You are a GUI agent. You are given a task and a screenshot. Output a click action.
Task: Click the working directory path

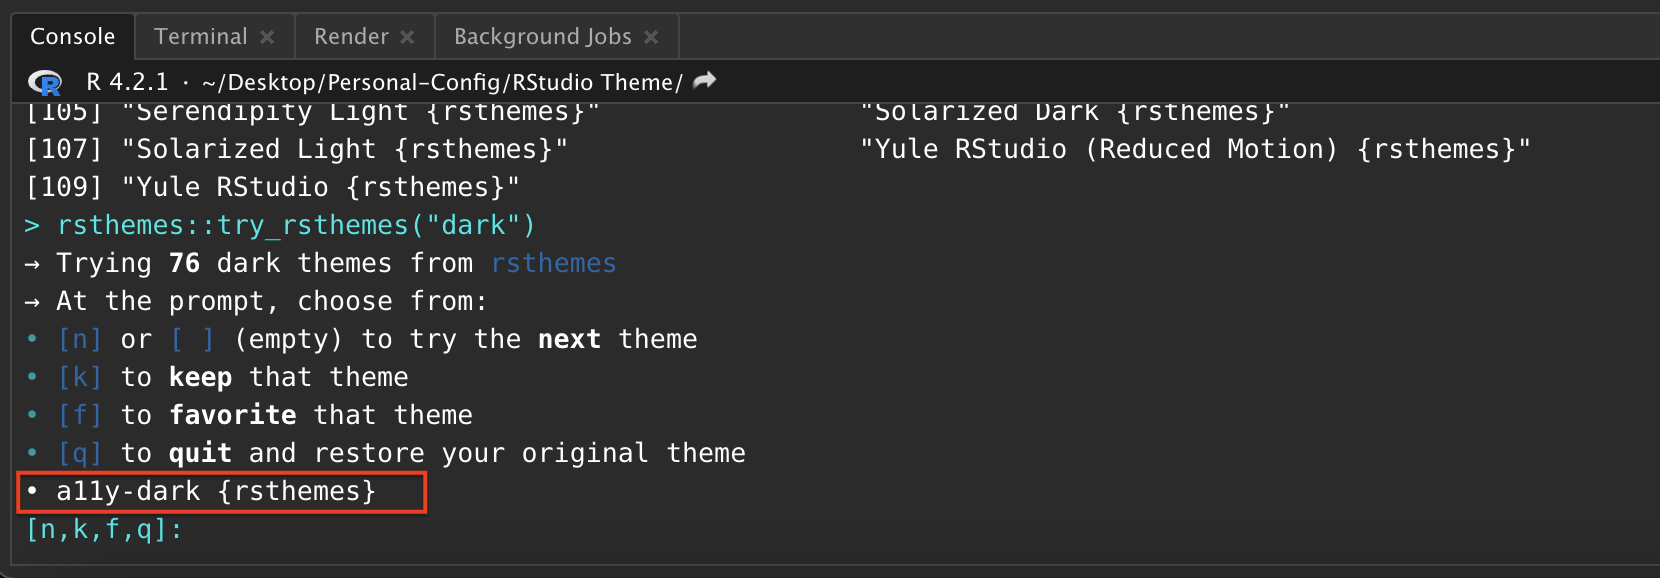click(442, 82)
